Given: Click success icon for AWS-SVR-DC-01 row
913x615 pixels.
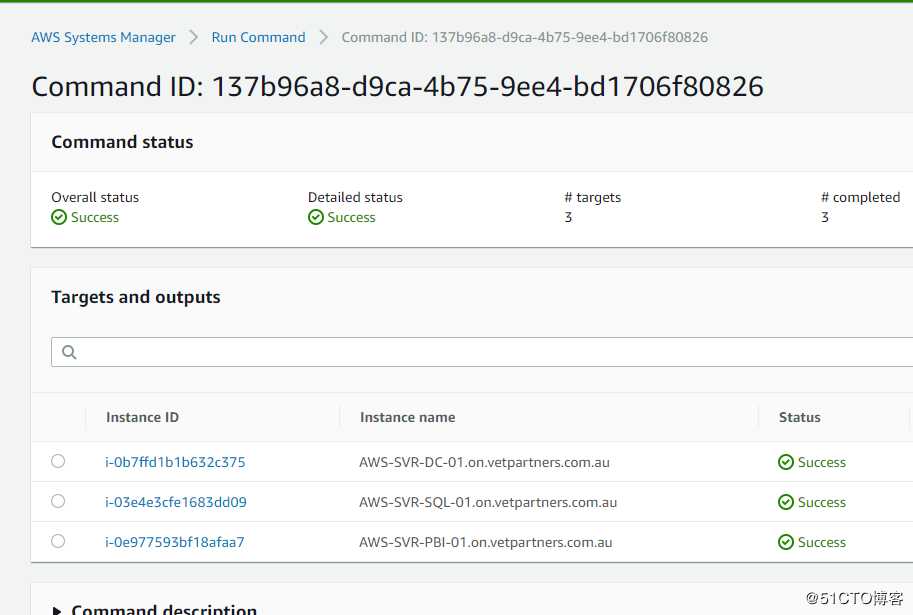Looking at the screenshot, I should click(785, 462).
